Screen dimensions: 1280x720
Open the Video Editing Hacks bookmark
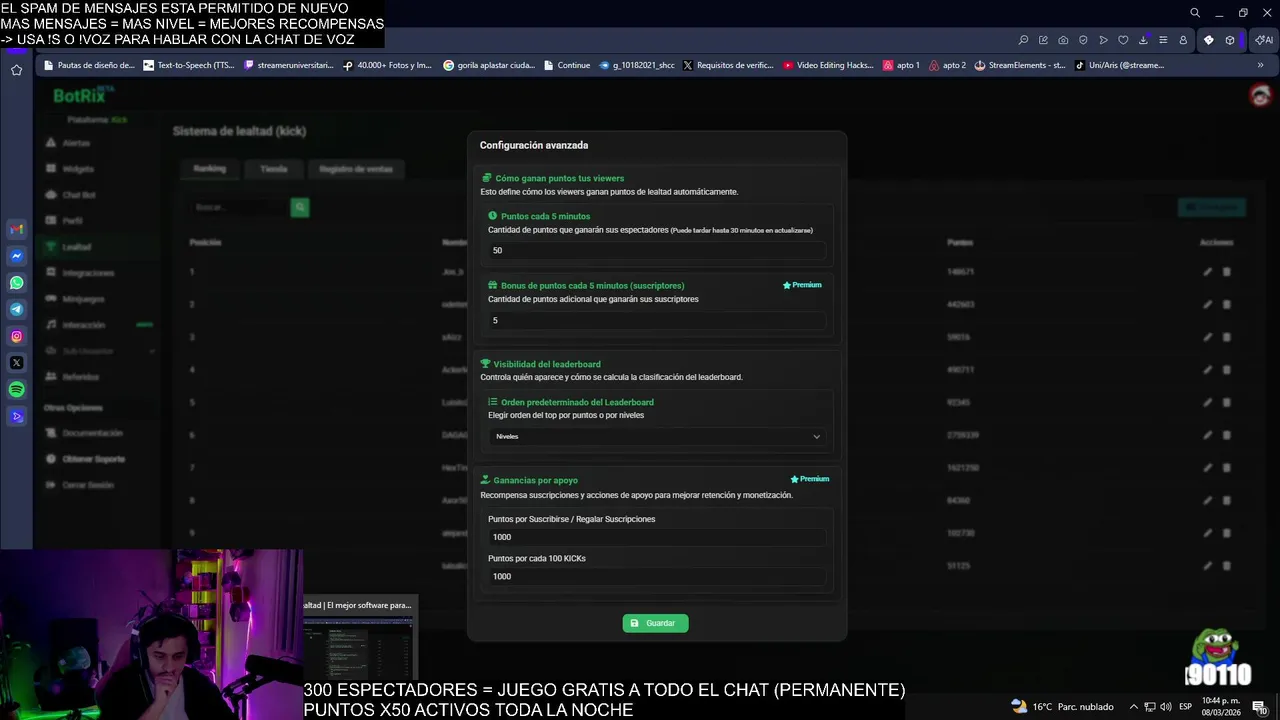828,65
